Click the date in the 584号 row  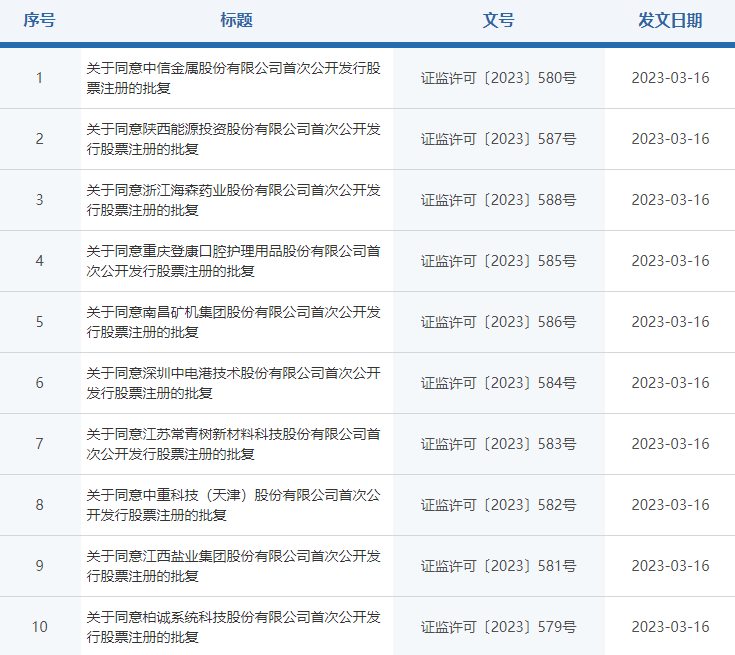coord(670,383)
